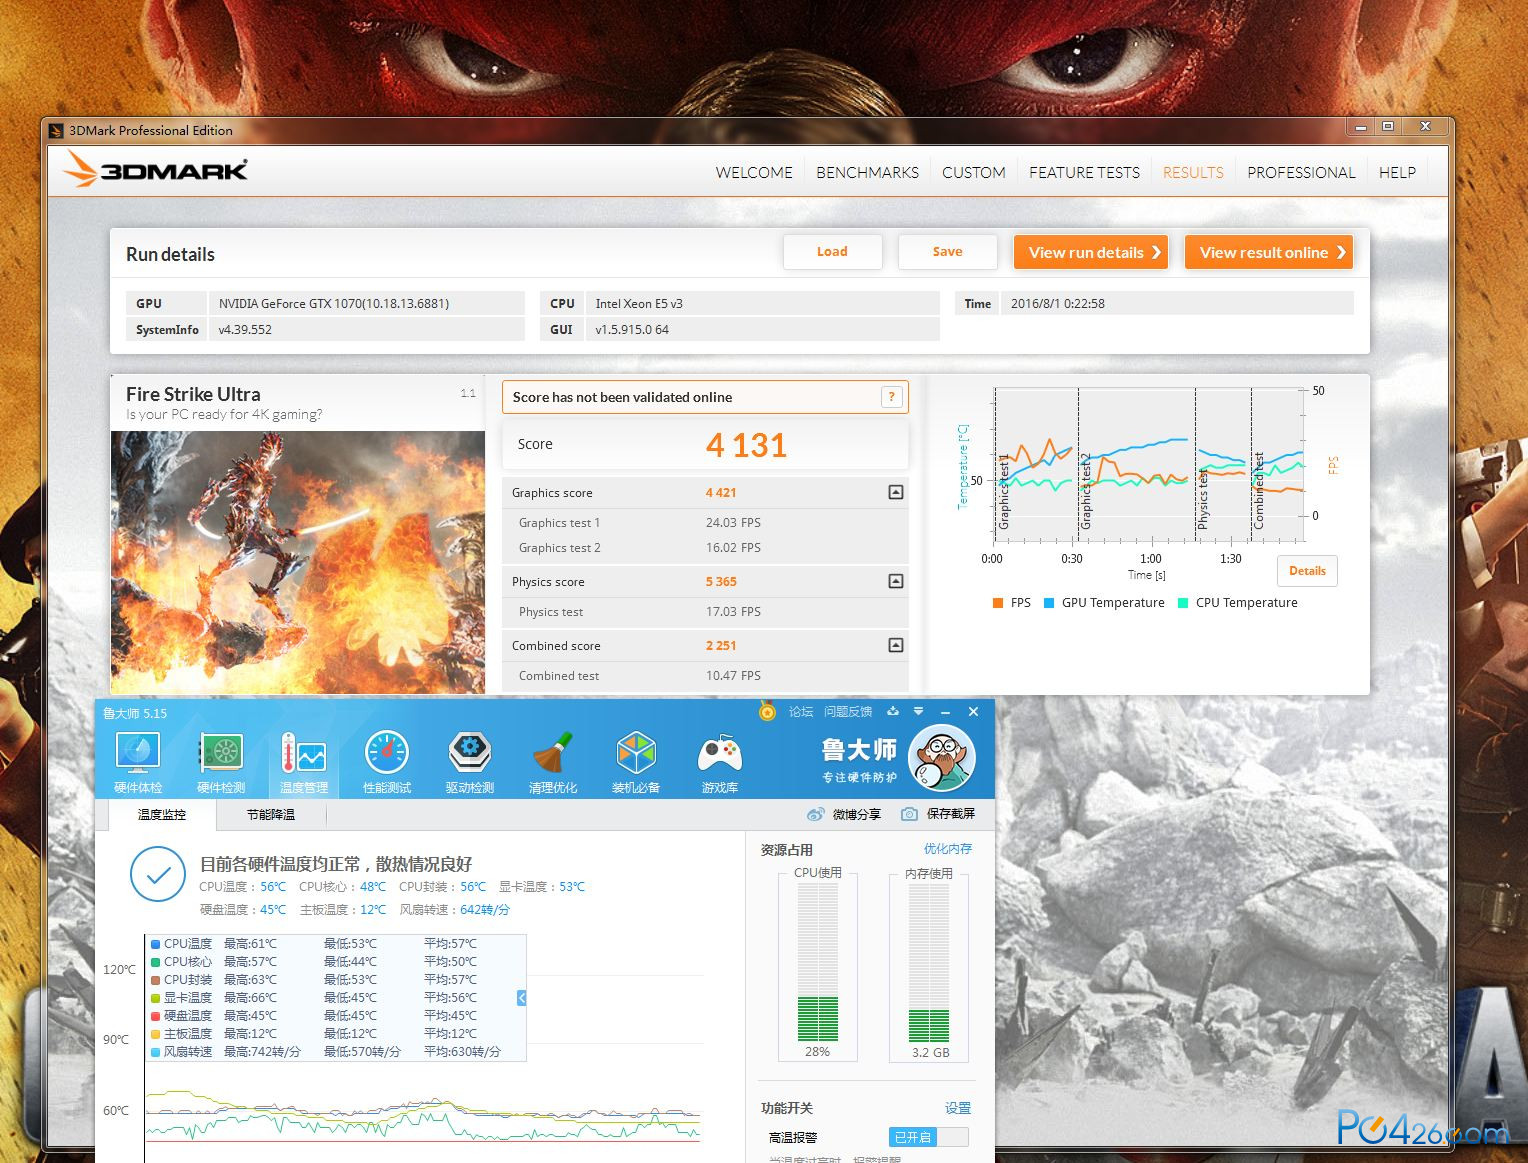Screen dimensions: 1528x1163
Task: Open chart Details button
Action: (x=1307, y=571)
